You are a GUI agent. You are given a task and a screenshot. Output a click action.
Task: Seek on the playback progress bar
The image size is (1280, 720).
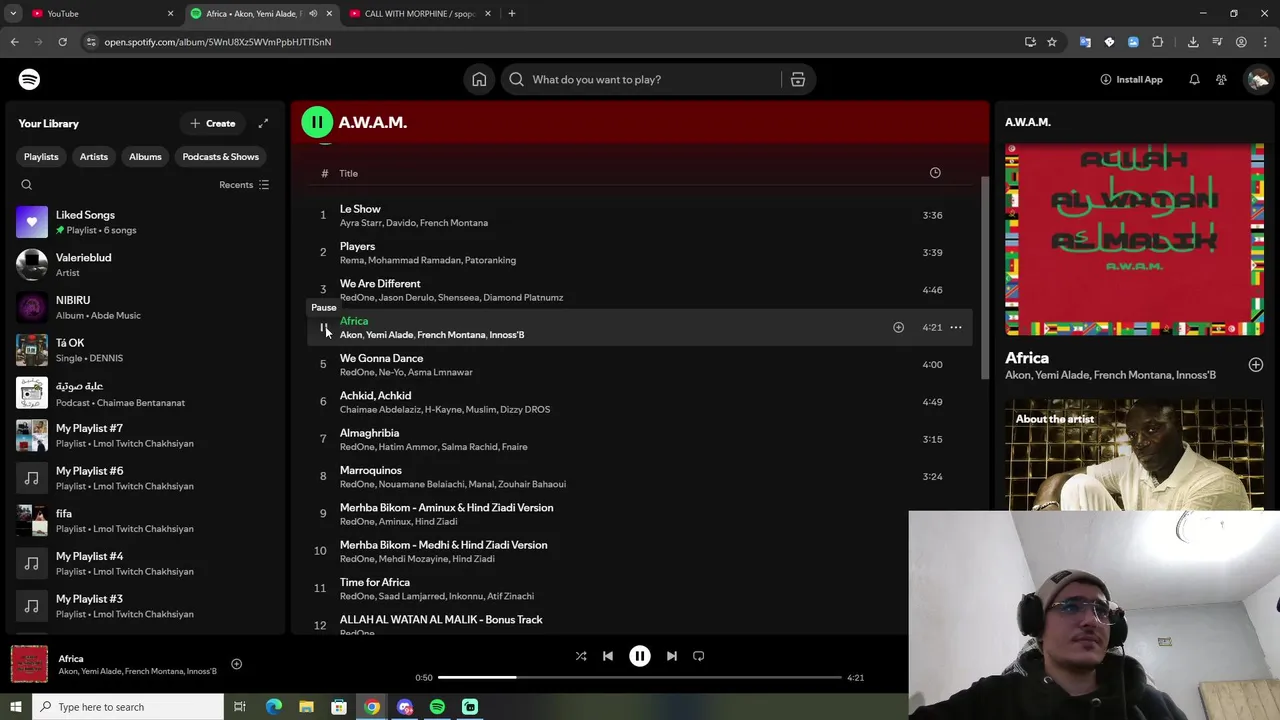coord(640,677)
